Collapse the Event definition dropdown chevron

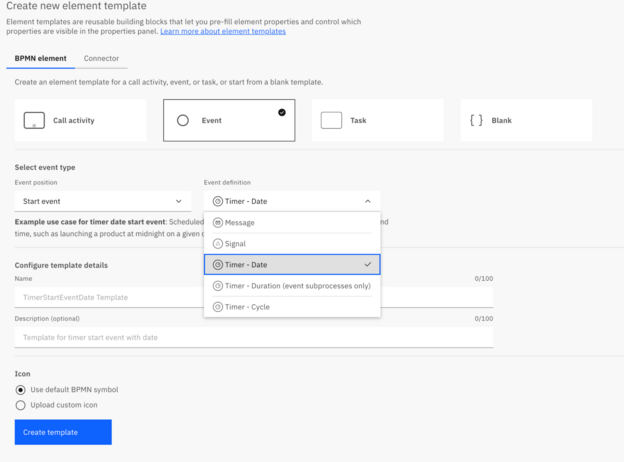coord(367,201)
